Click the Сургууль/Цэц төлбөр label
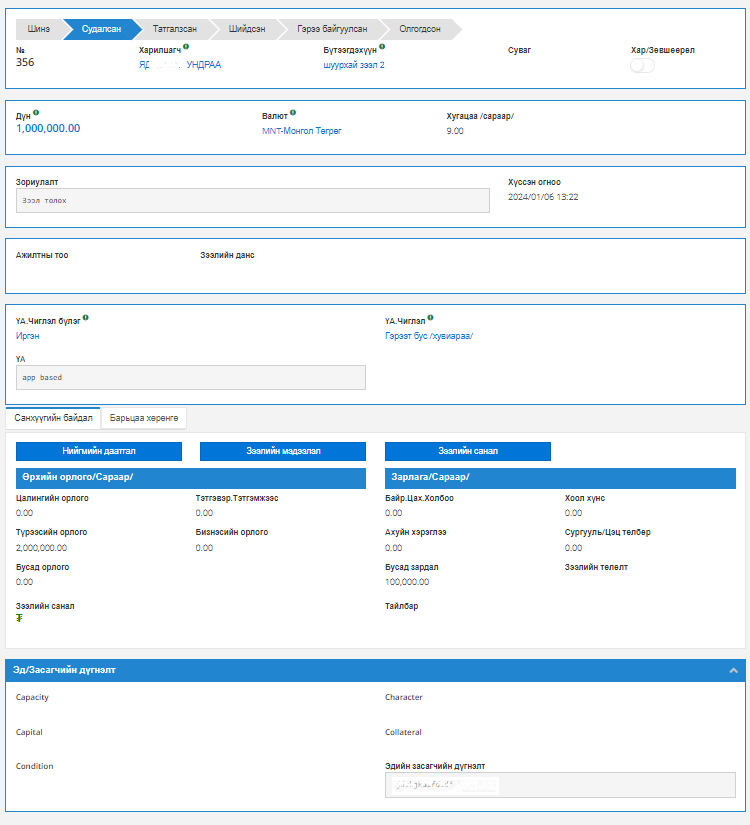Image resolution: width=750 pixels, height=825 pixels. pos(607,532)
